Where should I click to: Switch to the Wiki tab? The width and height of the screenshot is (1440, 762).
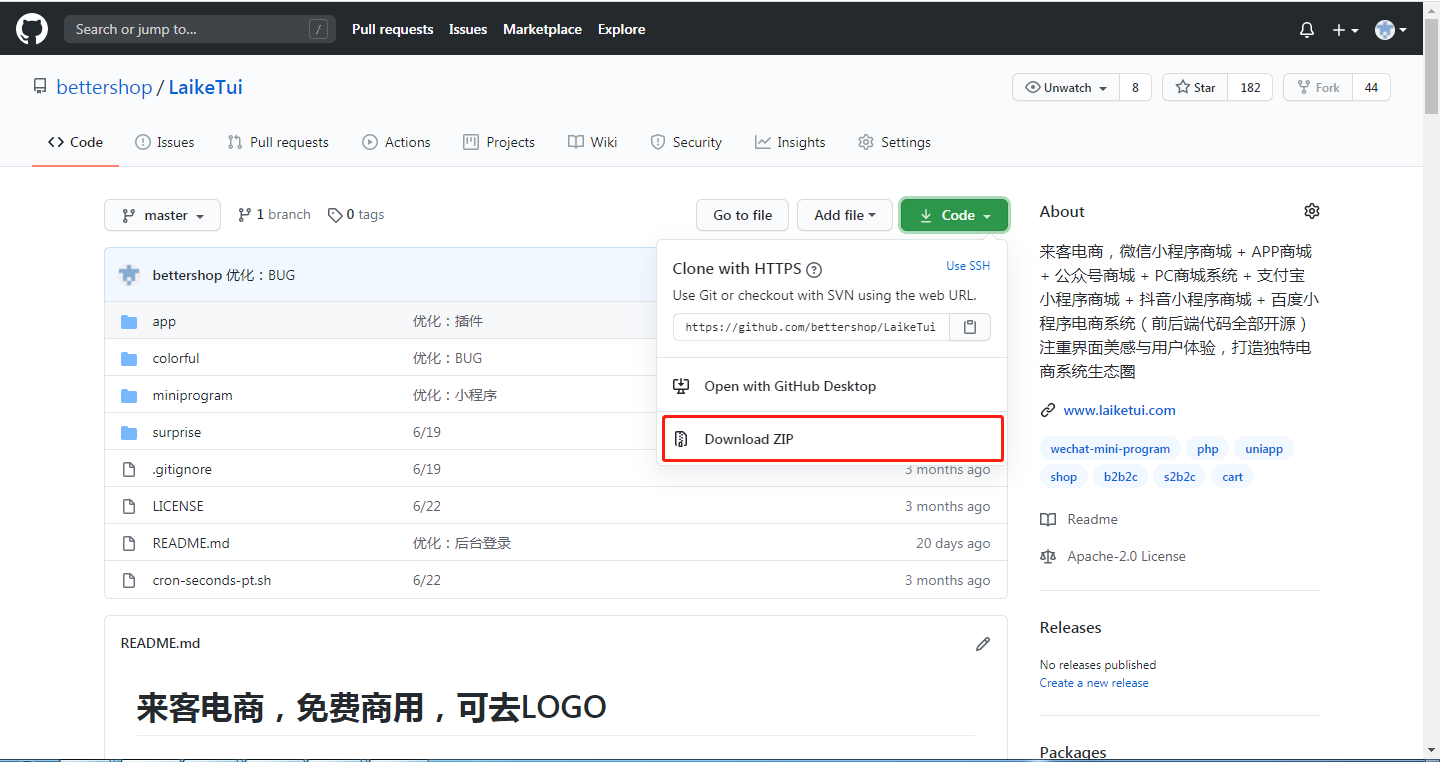pyautogui.click(x=592, y=142)
